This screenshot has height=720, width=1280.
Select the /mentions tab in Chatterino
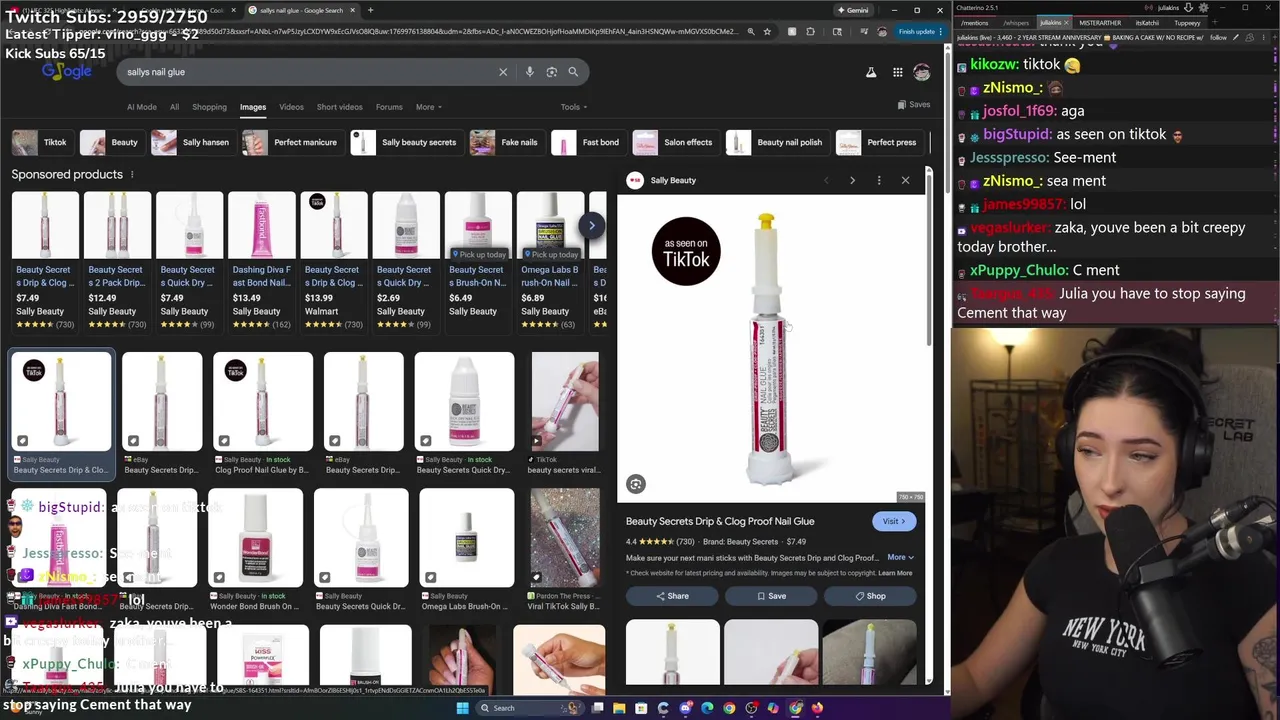tap(975, 22)
